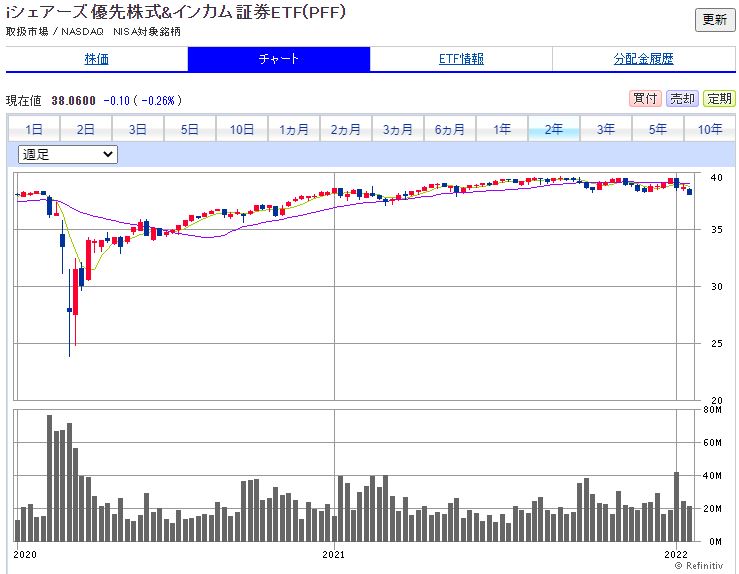
Task: Click the ETF title iシェアーズ 優先株式&インカム証券ETF
Action: pos(176,12)
